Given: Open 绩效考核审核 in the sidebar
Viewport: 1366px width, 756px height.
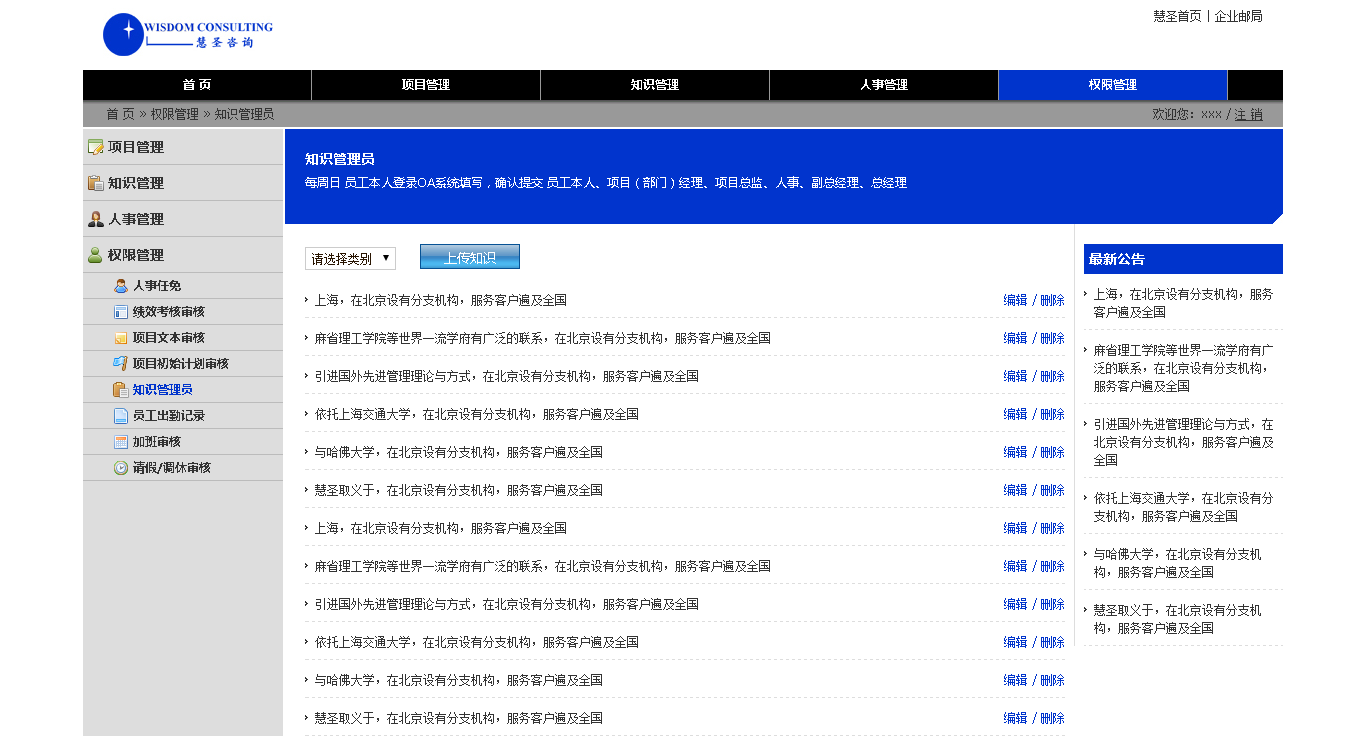Looking at the screenshot, I should [x=168, y=312].
